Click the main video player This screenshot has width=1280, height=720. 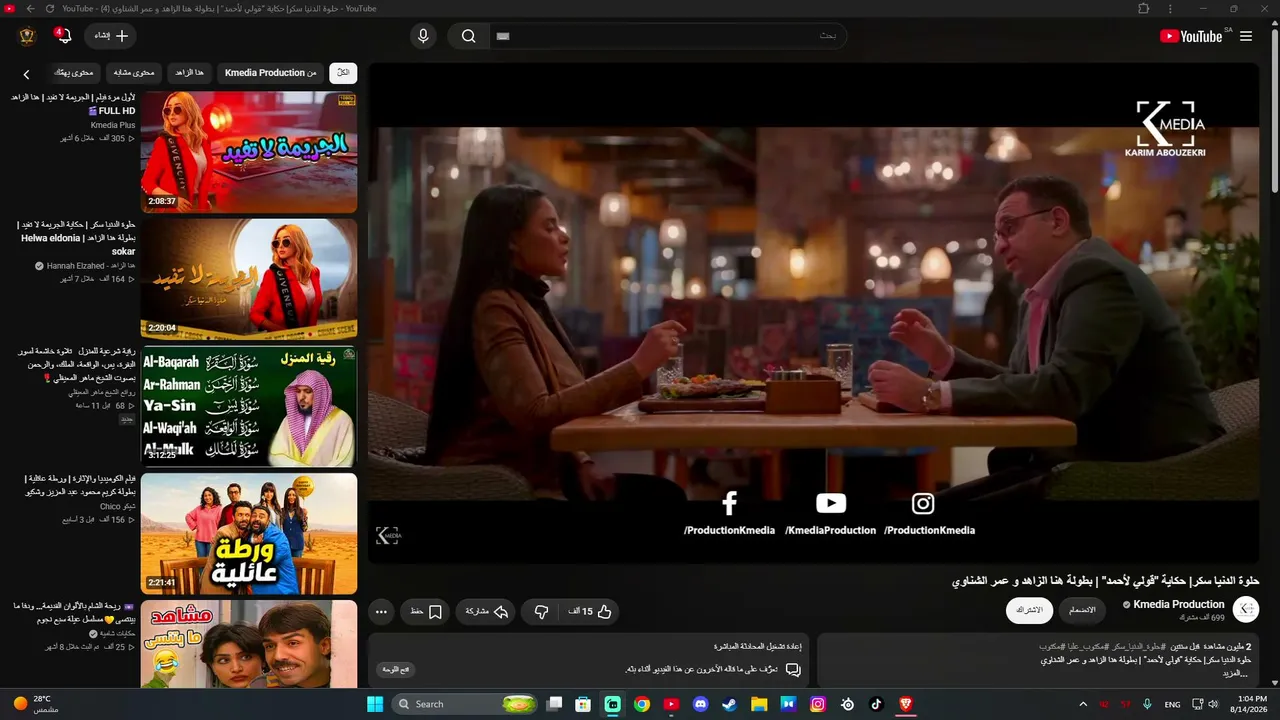[x=813, y=313]
